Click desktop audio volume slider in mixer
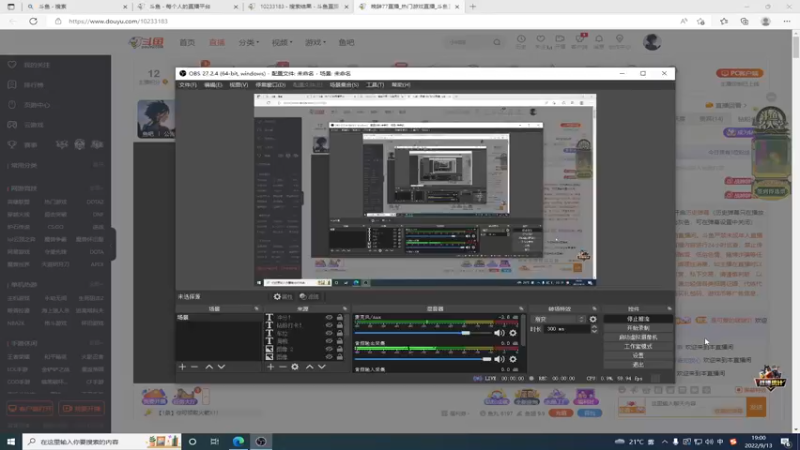The image size is (800, 450). pos(422,359)
